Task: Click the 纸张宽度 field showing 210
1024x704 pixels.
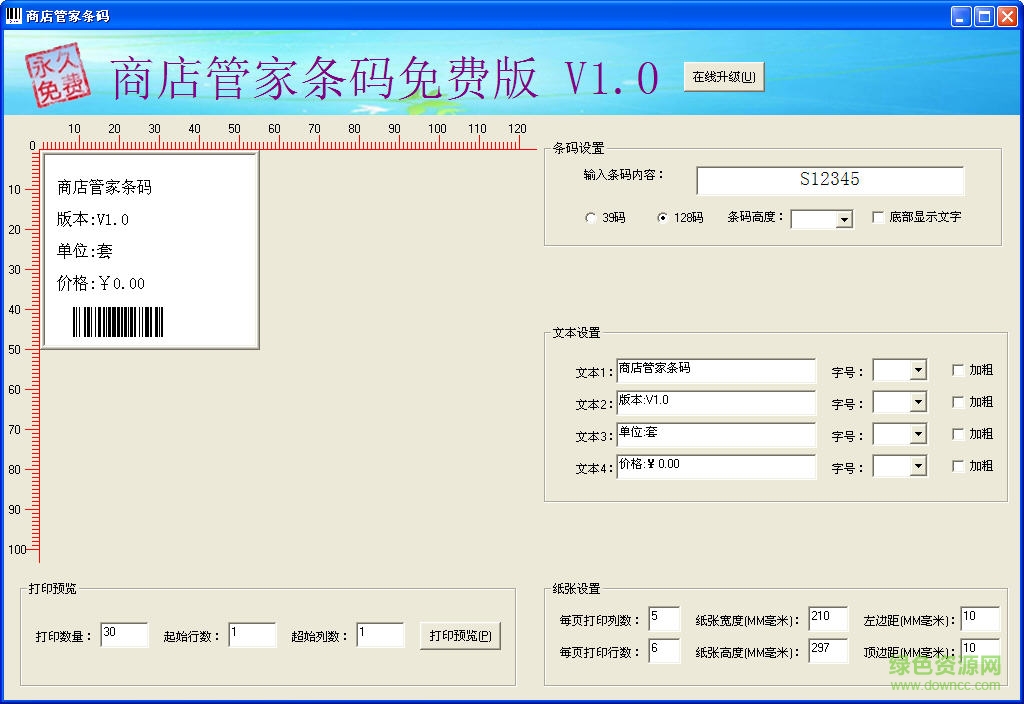Action: tap(828, 618)
